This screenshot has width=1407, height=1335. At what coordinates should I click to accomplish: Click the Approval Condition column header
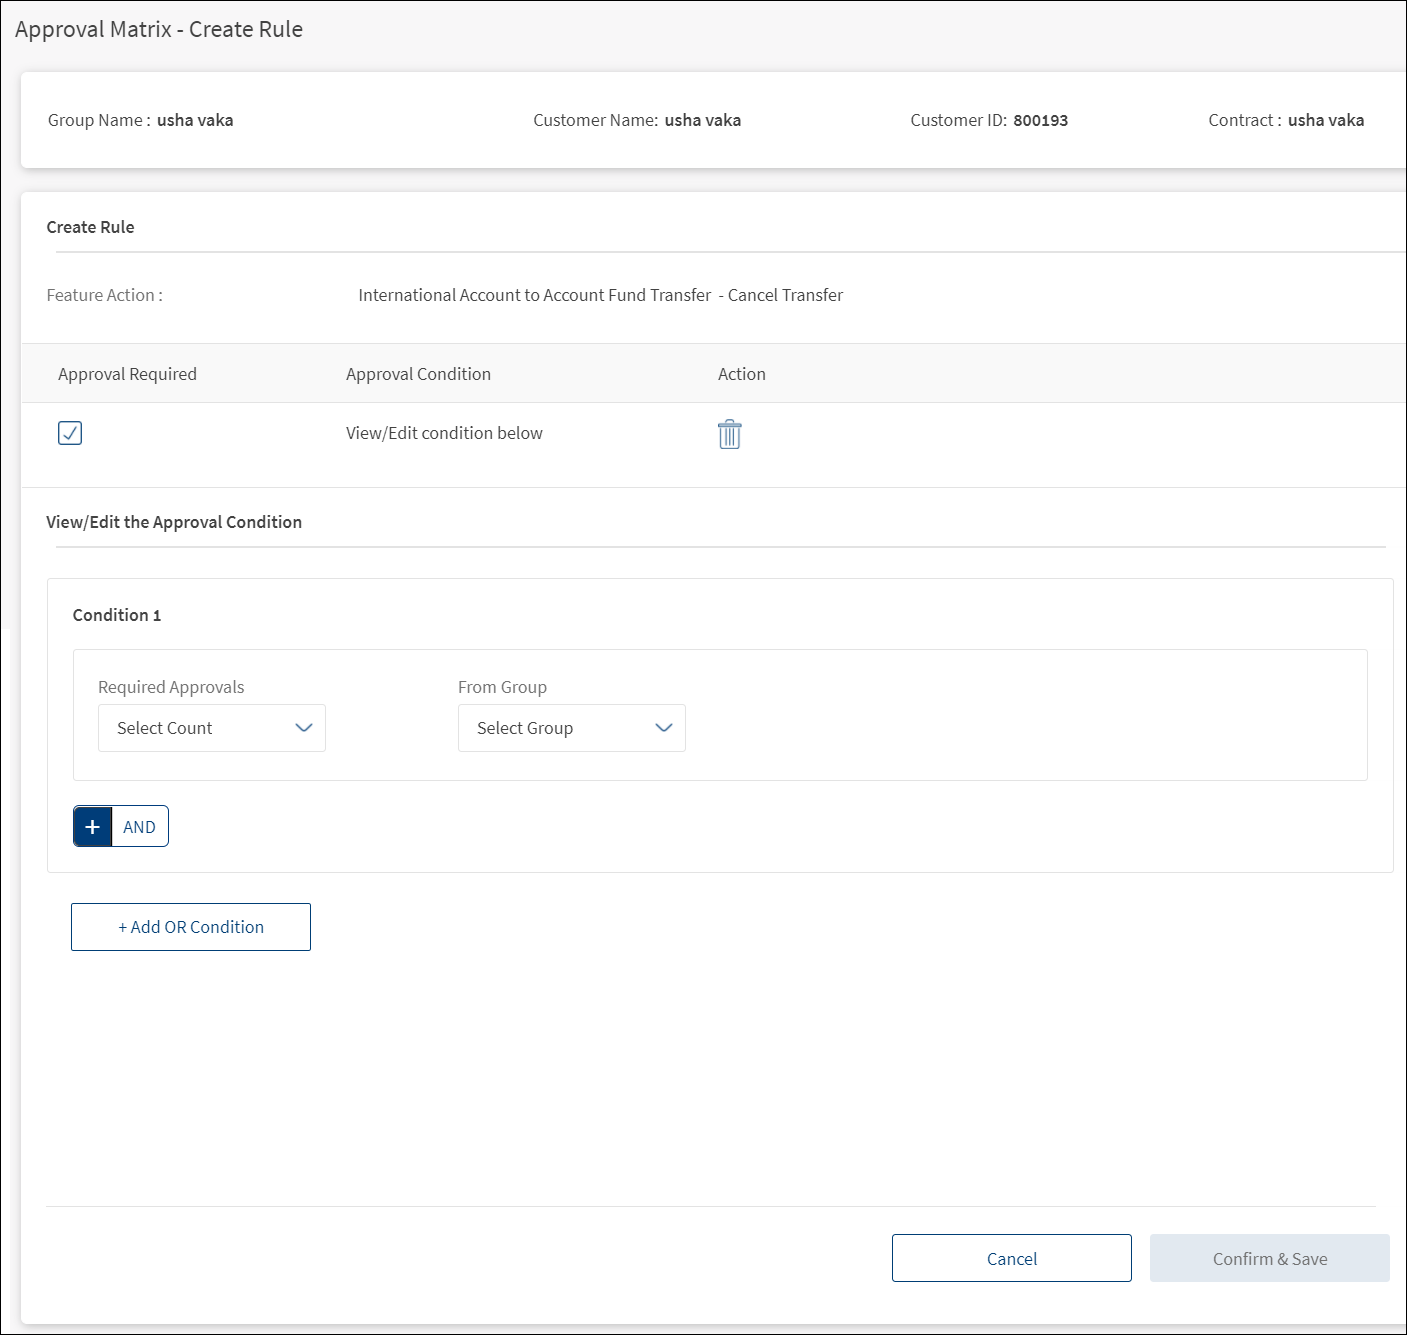418,374
